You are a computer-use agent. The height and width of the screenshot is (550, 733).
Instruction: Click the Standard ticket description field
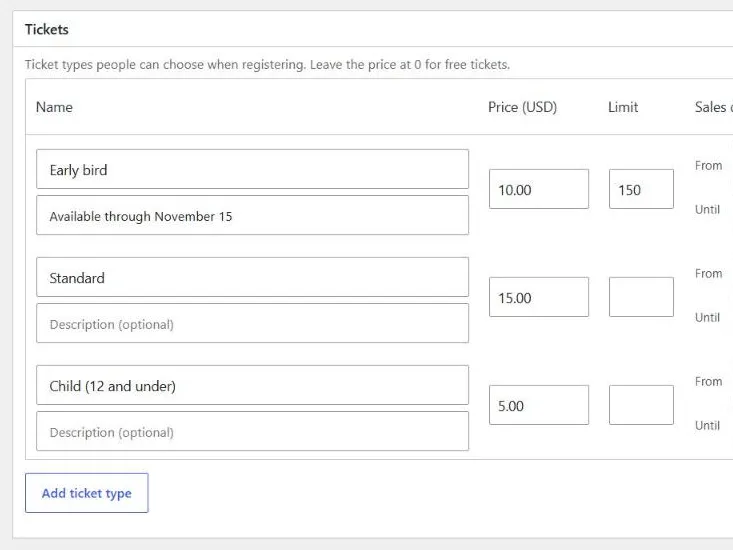pos(252,323)
